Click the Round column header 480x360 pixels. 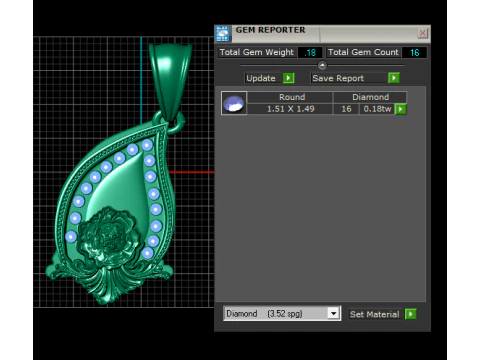pos(290,97)
